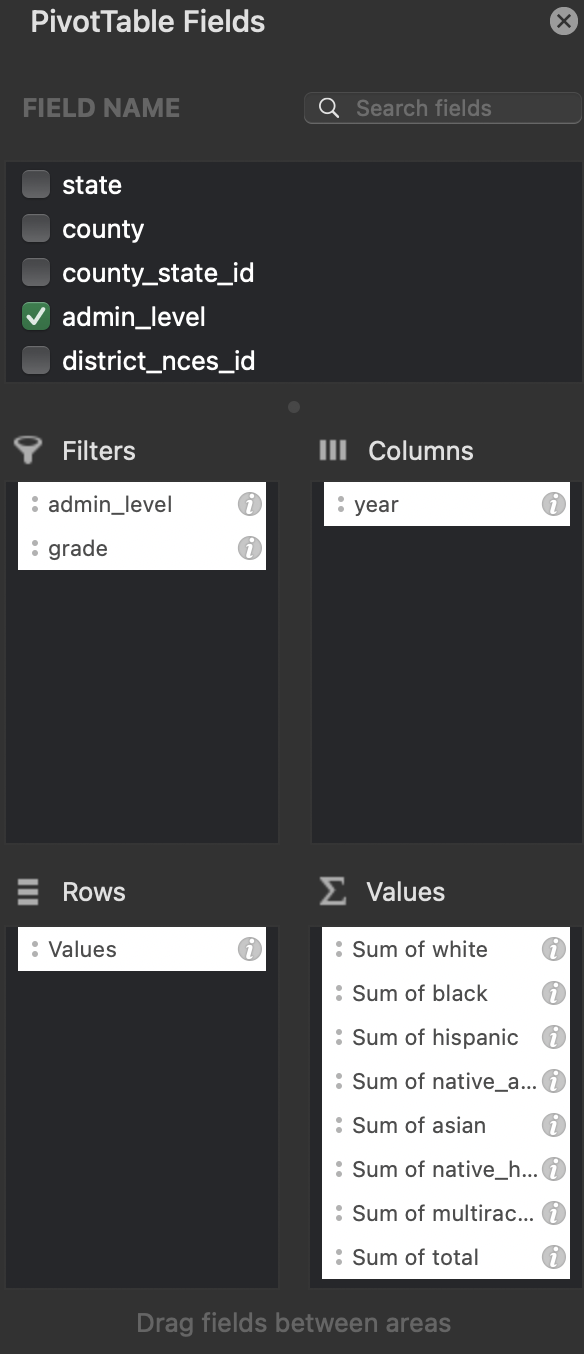Click info icon next to admin_level filter

[x=250, y=504]
